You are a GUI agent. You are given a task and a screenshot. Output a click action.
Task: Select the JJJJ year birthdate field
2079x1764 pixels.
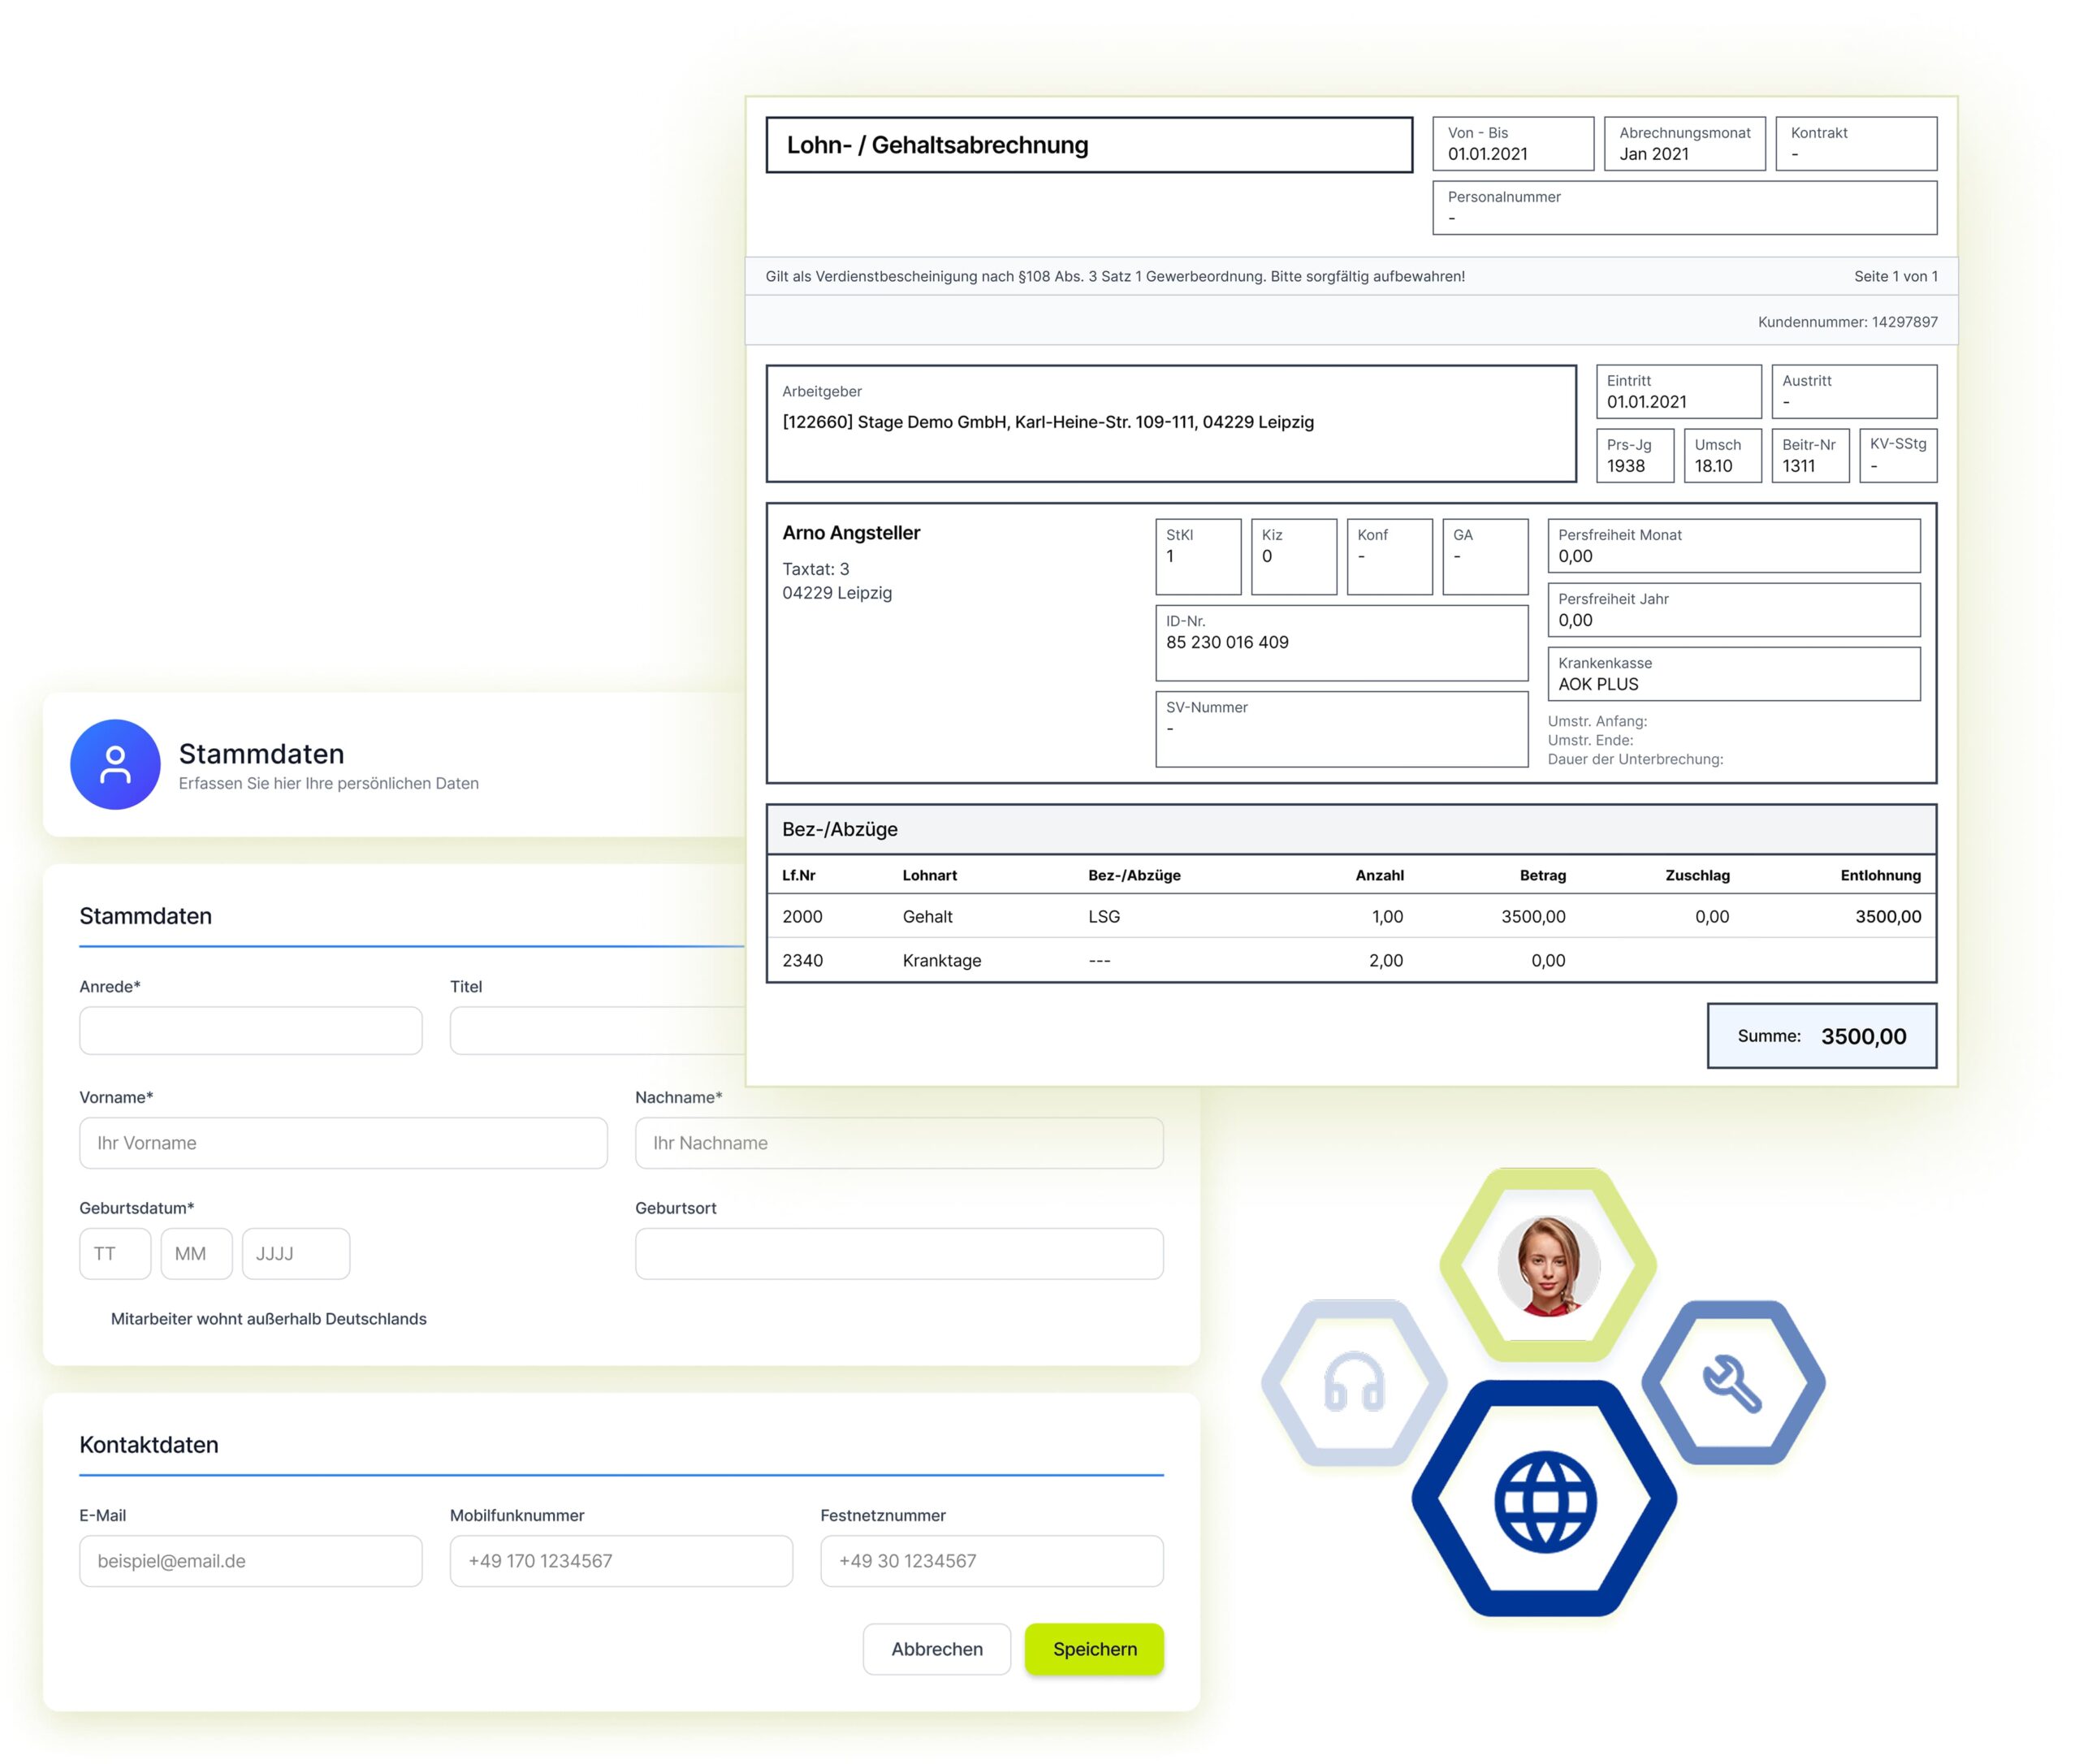[296, 1254]
